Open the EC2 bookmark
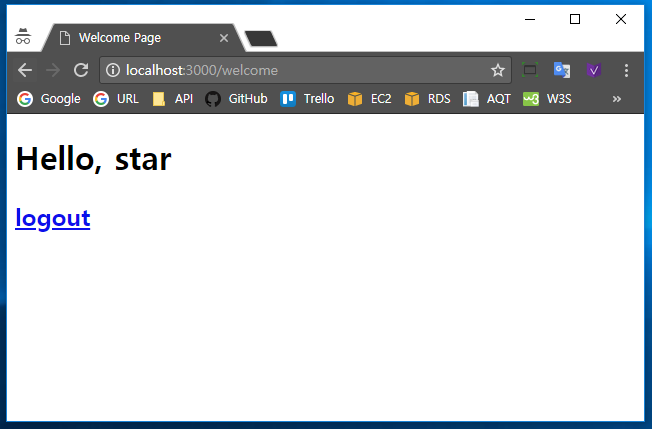The width and height of the screenshot is (652, 429). pyautogui.click(x=369, y=99)
